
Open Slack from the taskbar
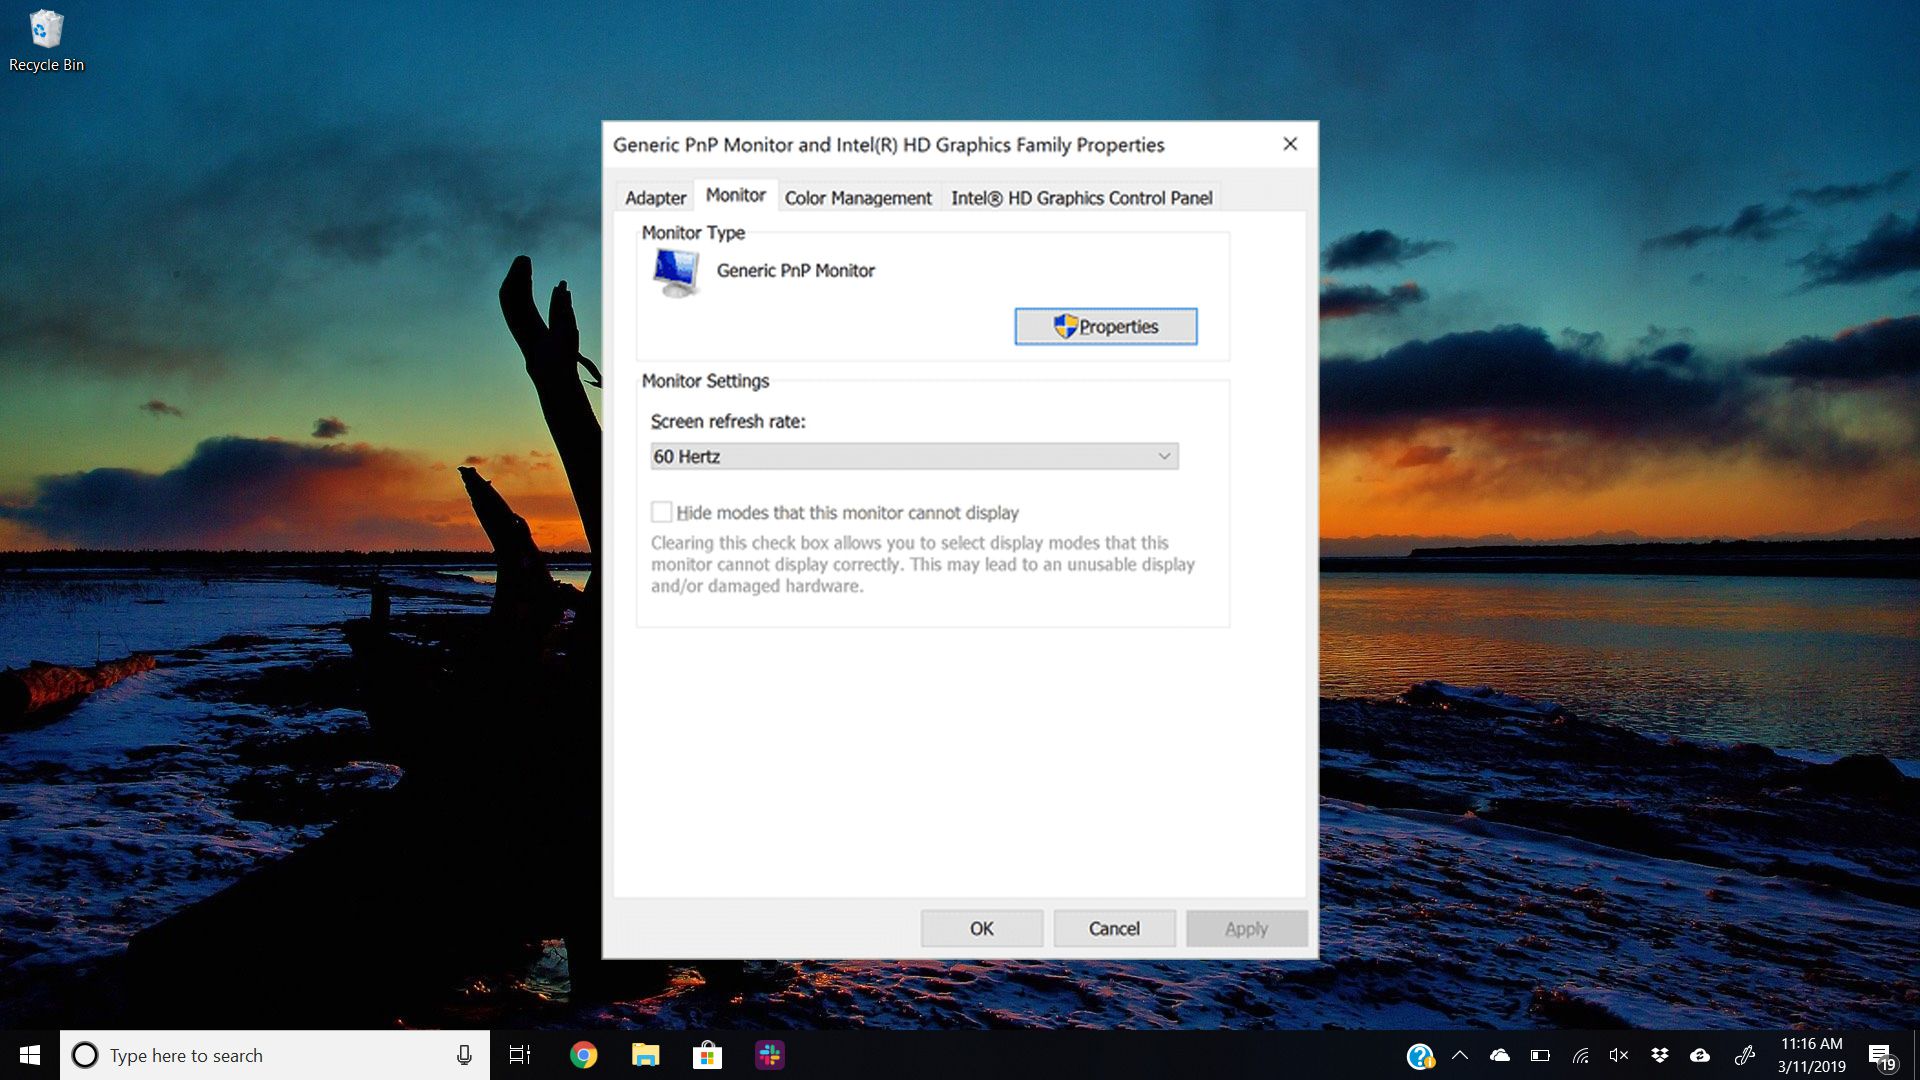pos(771,1055)
